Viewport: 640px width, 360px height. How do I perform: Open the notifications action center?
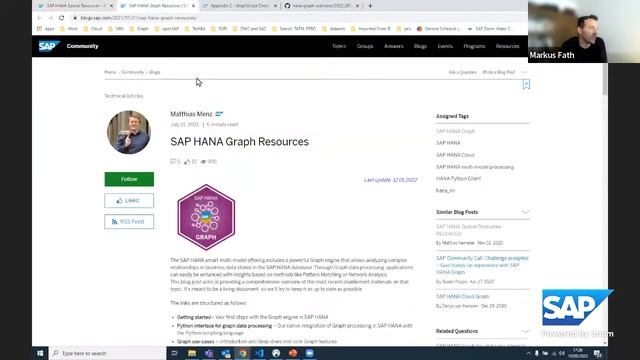(598, 353)
